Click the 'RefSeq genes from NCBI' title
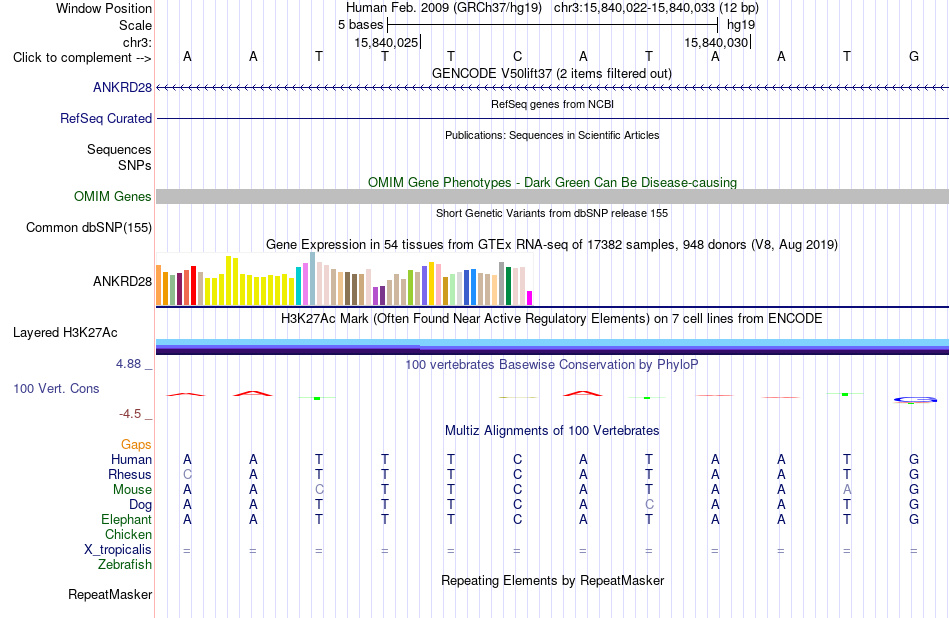950x618 pixels. [x=552, y=104]
